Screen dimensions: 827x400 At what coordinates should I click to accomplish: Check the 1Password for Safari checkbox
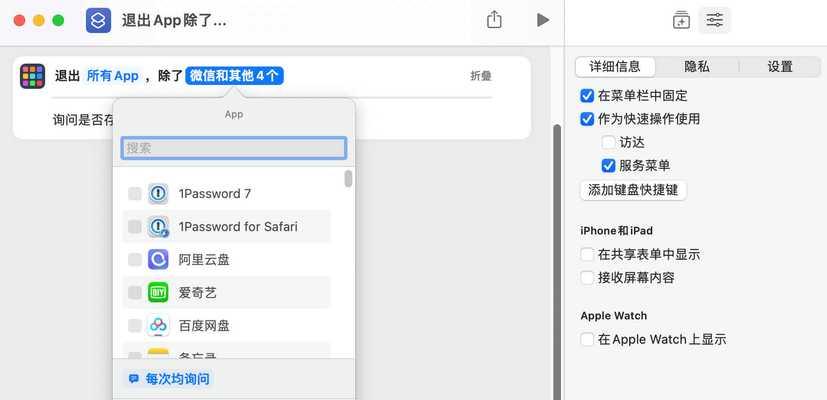pyautogui.click(x=135, y=227)
